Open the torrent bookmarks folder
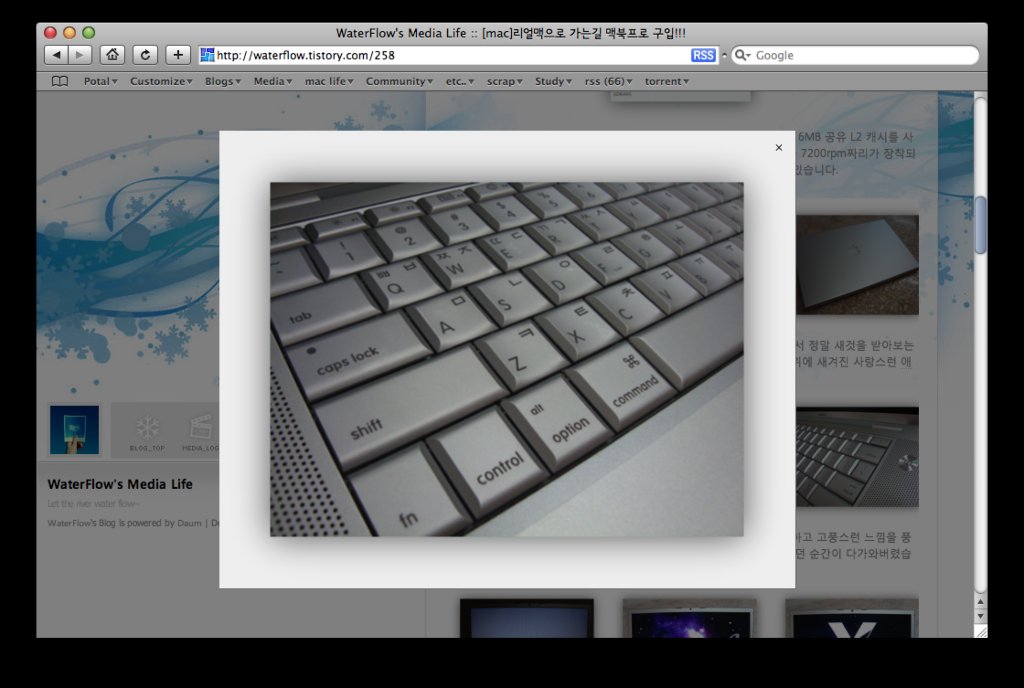Viewport: 1024px width, 688px height. pos(667,82)
